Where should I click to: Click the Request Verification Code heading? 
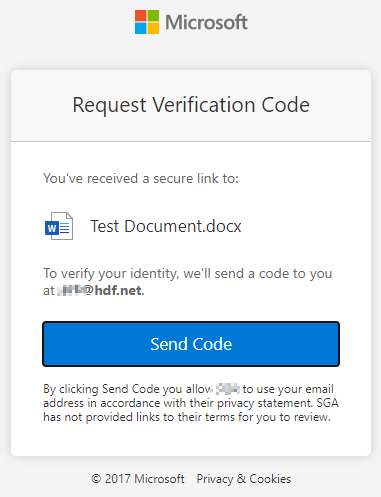pos(191,105)
